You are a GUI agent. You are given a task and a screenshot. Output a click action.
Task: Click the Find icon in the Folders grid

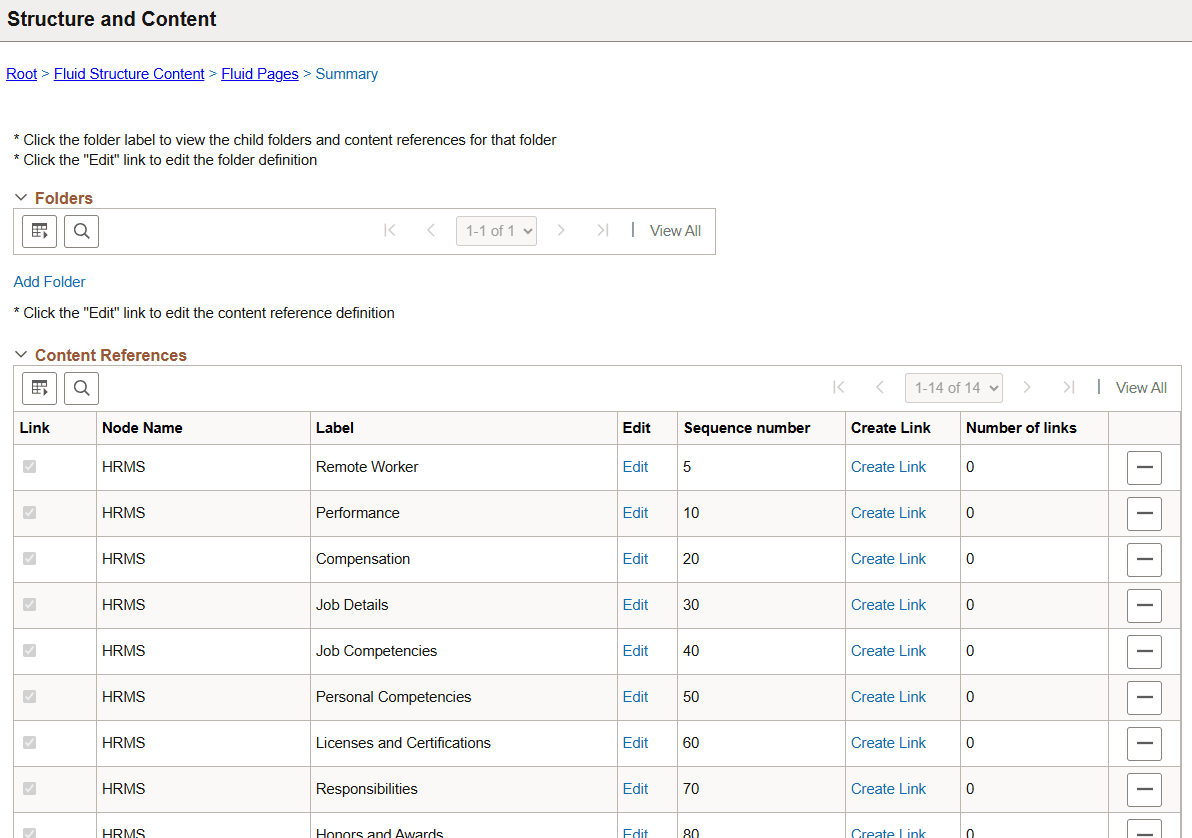pos(81,230)
